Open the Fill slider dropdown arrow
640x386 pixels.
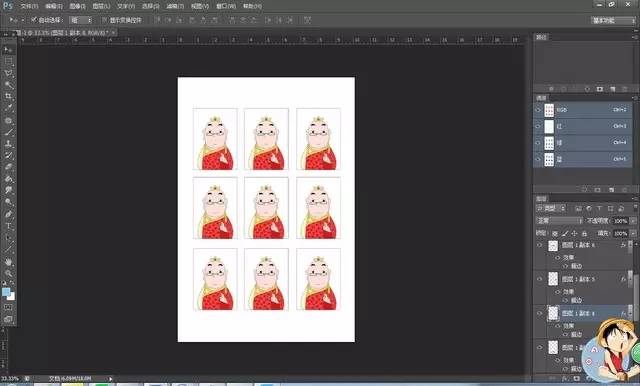(x=633, y=233)
